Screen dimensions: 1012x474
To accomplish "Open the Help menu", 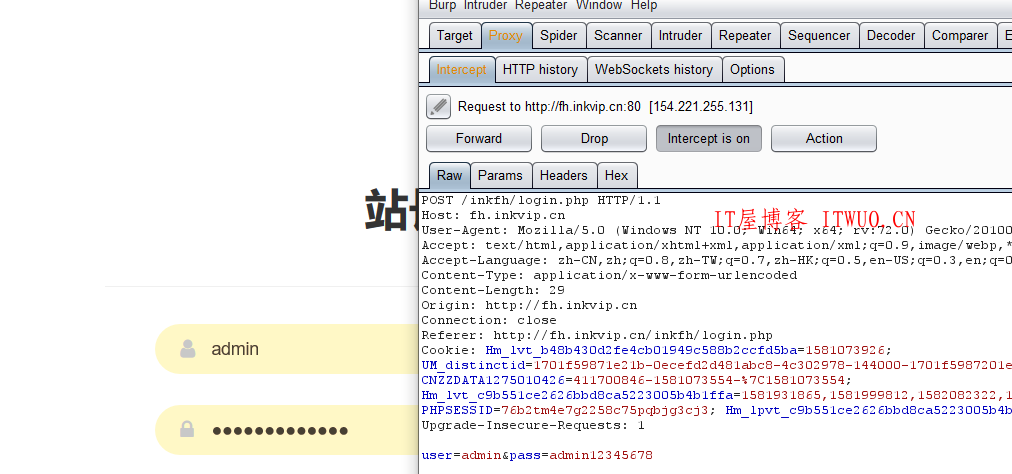I will 643,5.
